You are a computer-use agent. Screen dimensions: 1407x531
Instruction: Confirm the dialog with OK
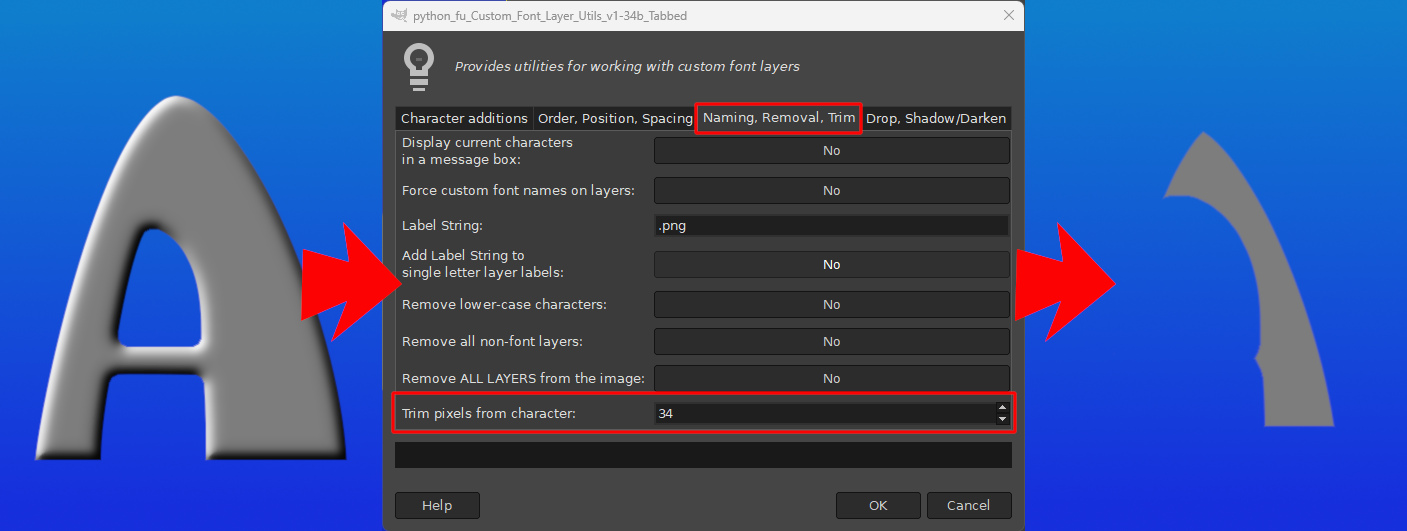tap(878, 506)
